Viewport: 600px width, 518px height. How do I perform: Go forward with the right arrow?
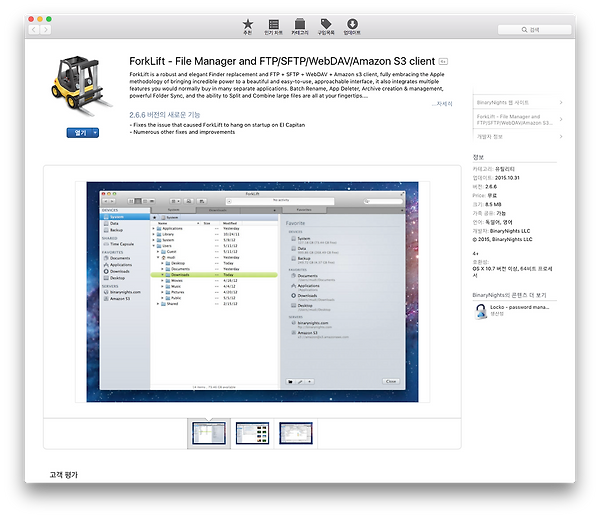click(46, 29)
